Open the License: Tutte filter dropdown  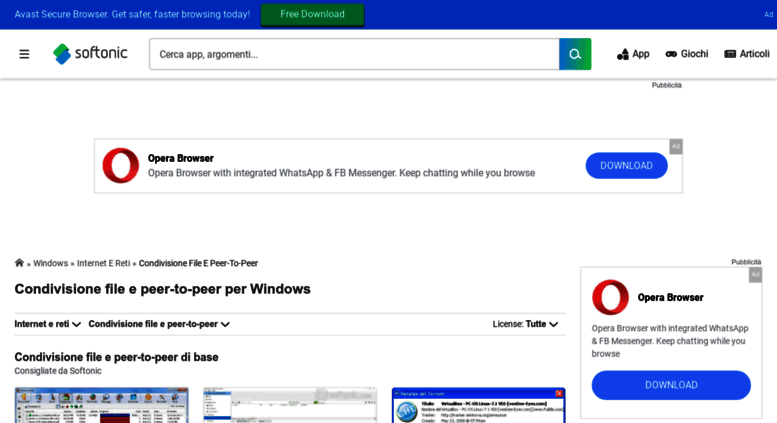pyautogui.click(x=525, y=324)
